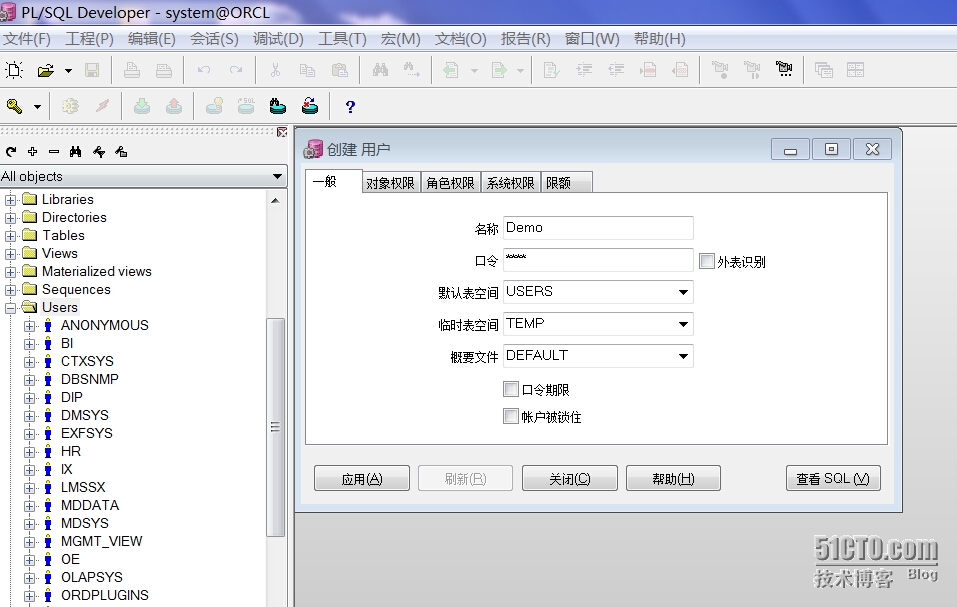Click the cascade windows toolbar icon

[823, 70]
